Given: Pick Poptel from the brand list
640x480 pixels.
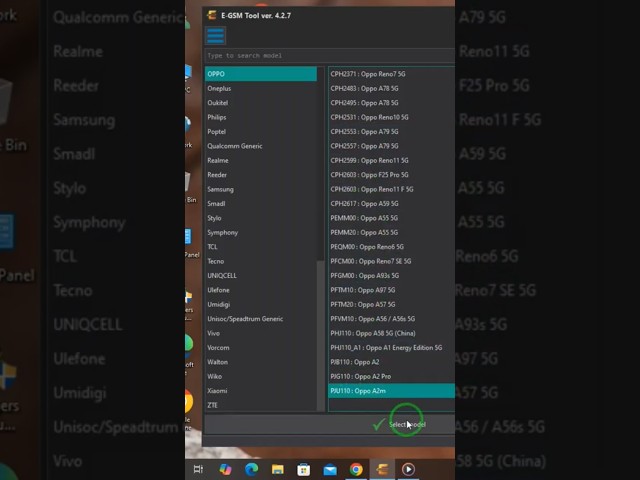Looking at the screenshot, I should point(261,131).
